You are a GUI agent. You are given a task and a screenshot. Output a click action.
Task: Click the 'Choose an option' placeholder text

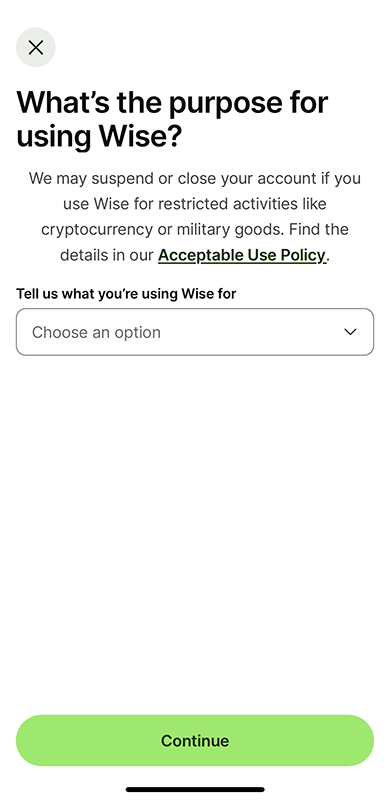96,332
